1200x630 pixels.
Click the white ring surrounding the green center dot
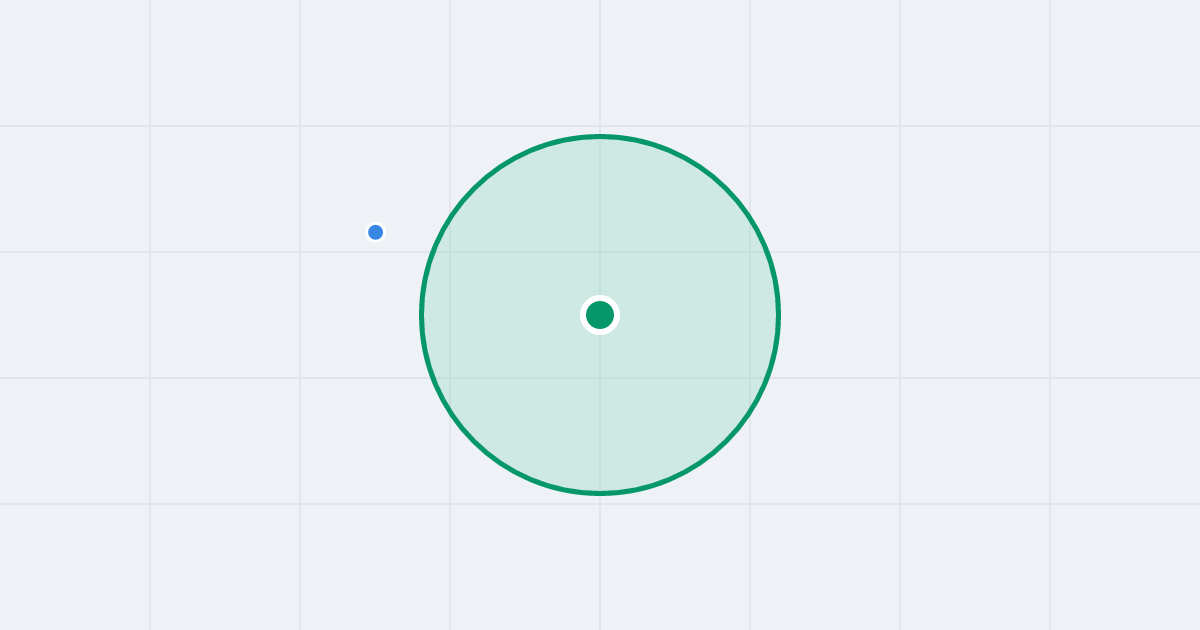coord(600,298)
